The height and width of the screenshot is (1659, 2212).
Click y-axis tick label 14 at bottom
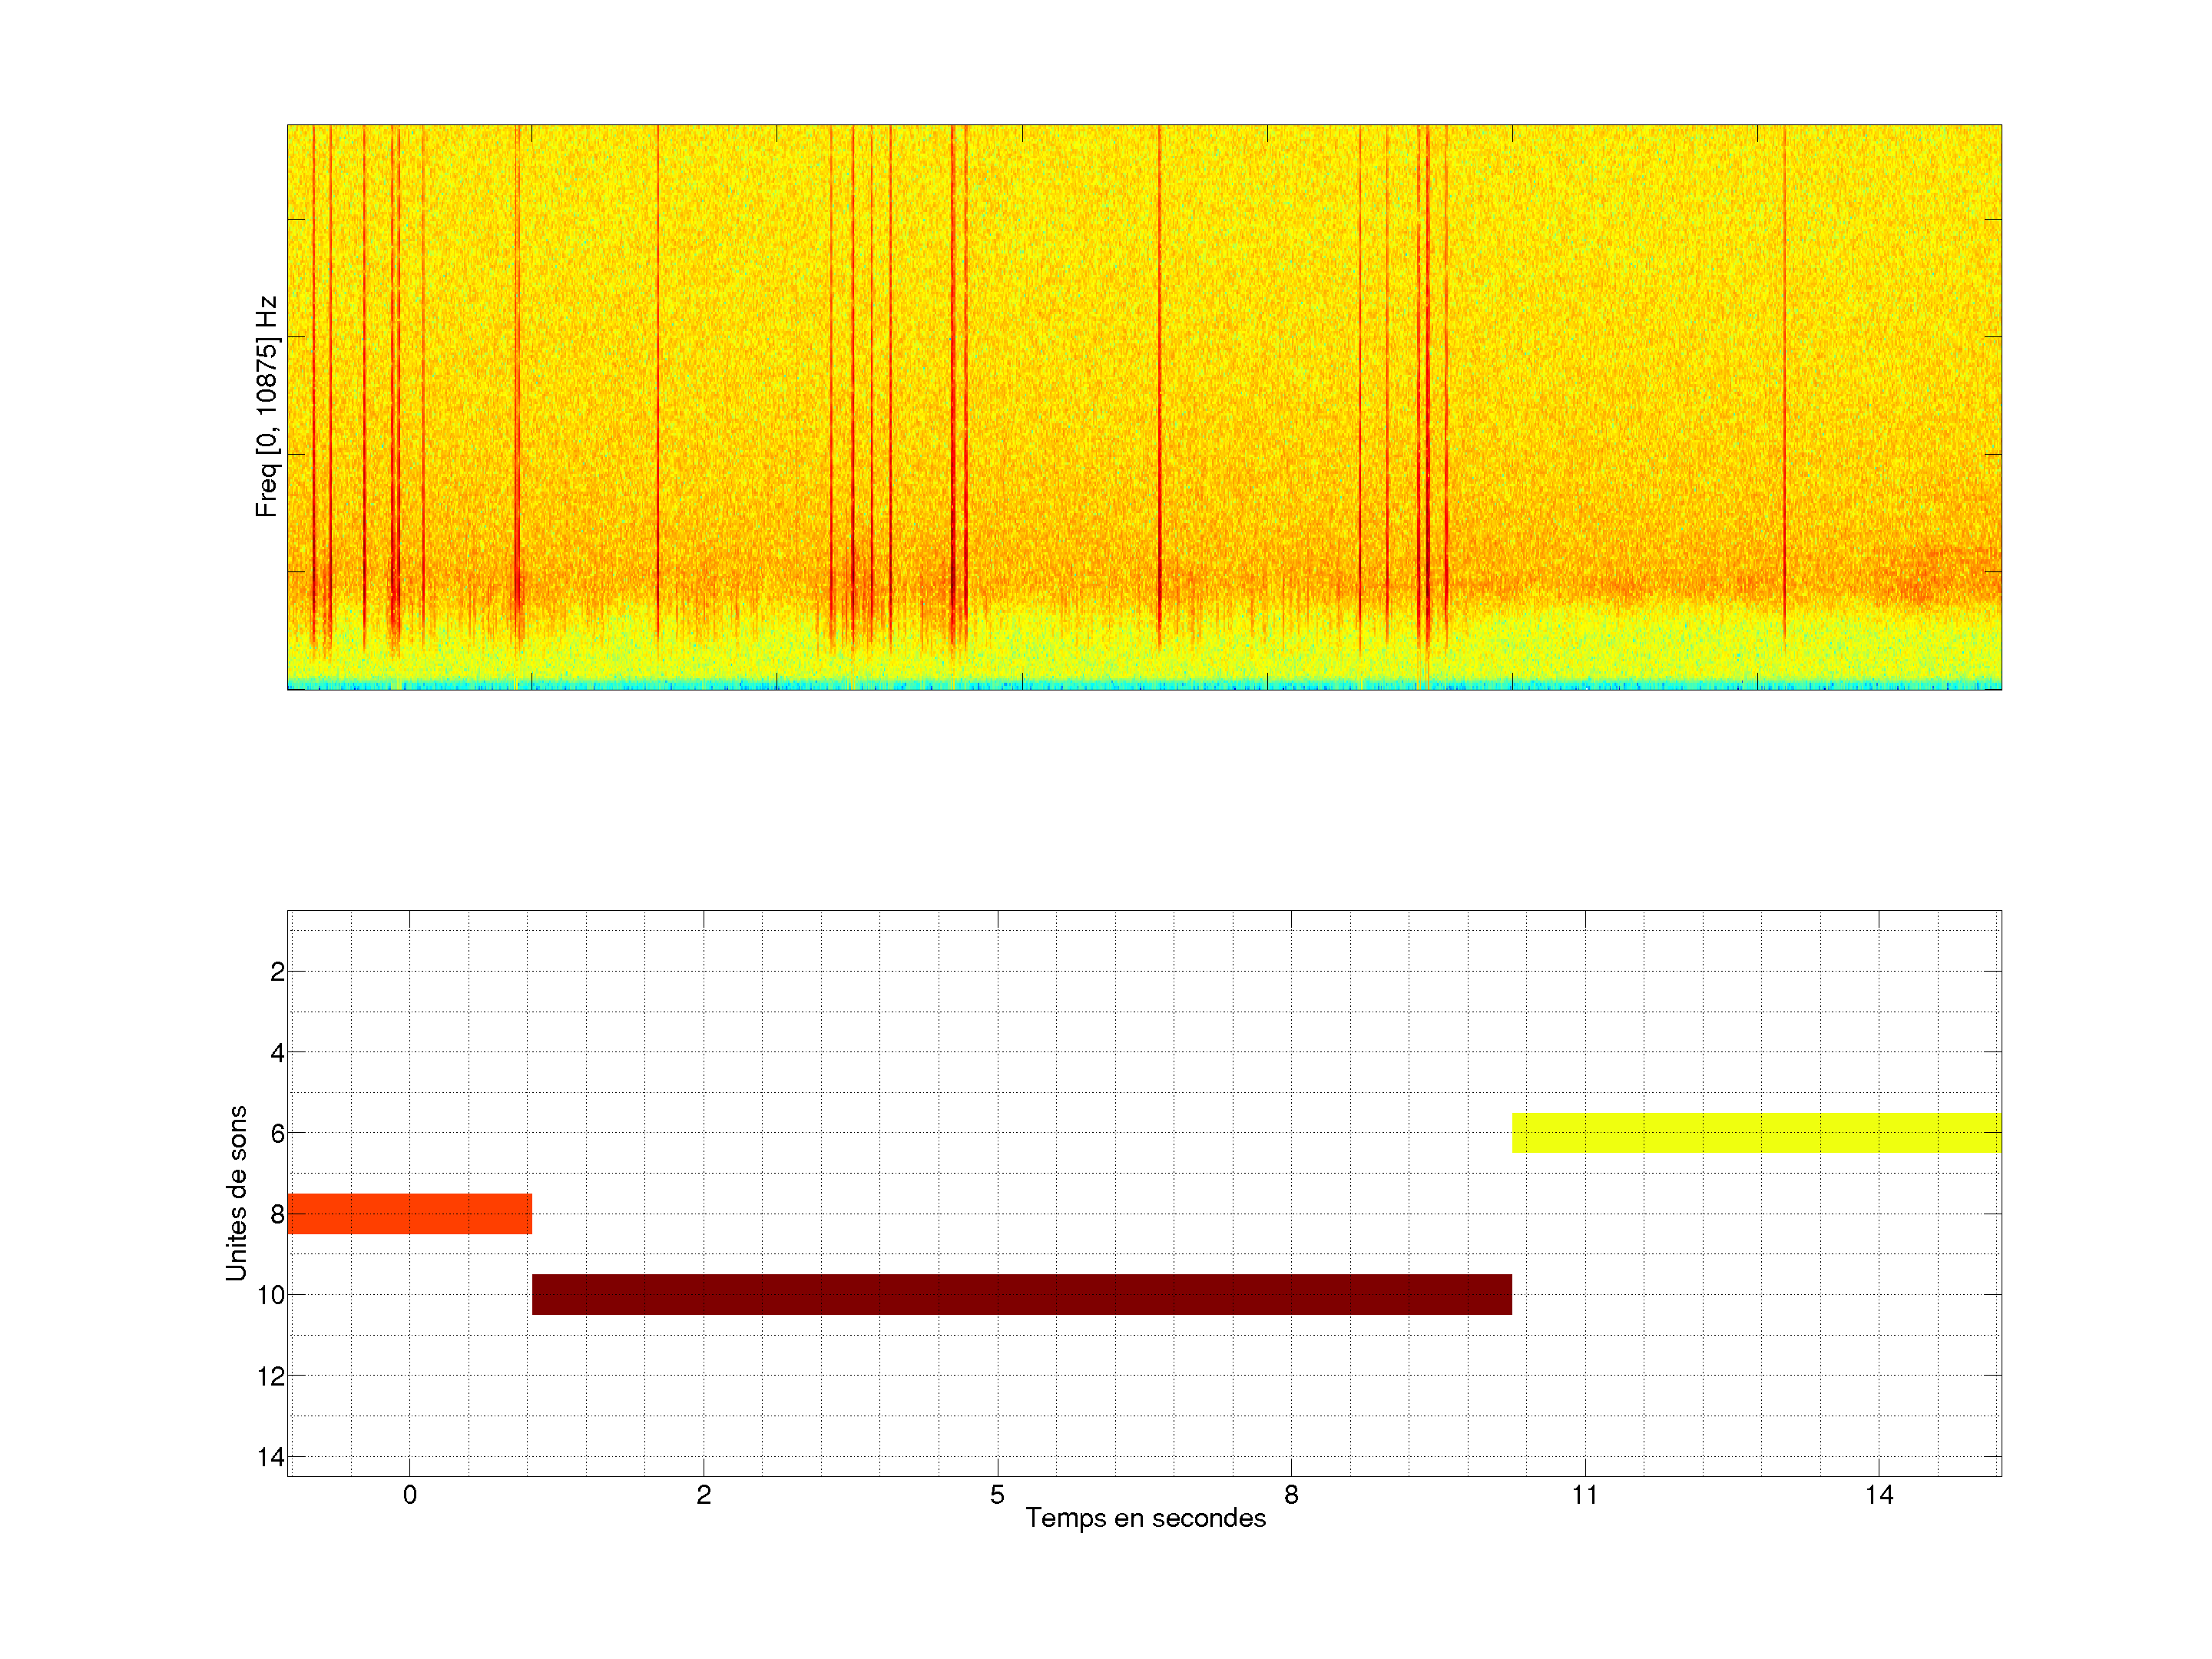coord(271,1457)
